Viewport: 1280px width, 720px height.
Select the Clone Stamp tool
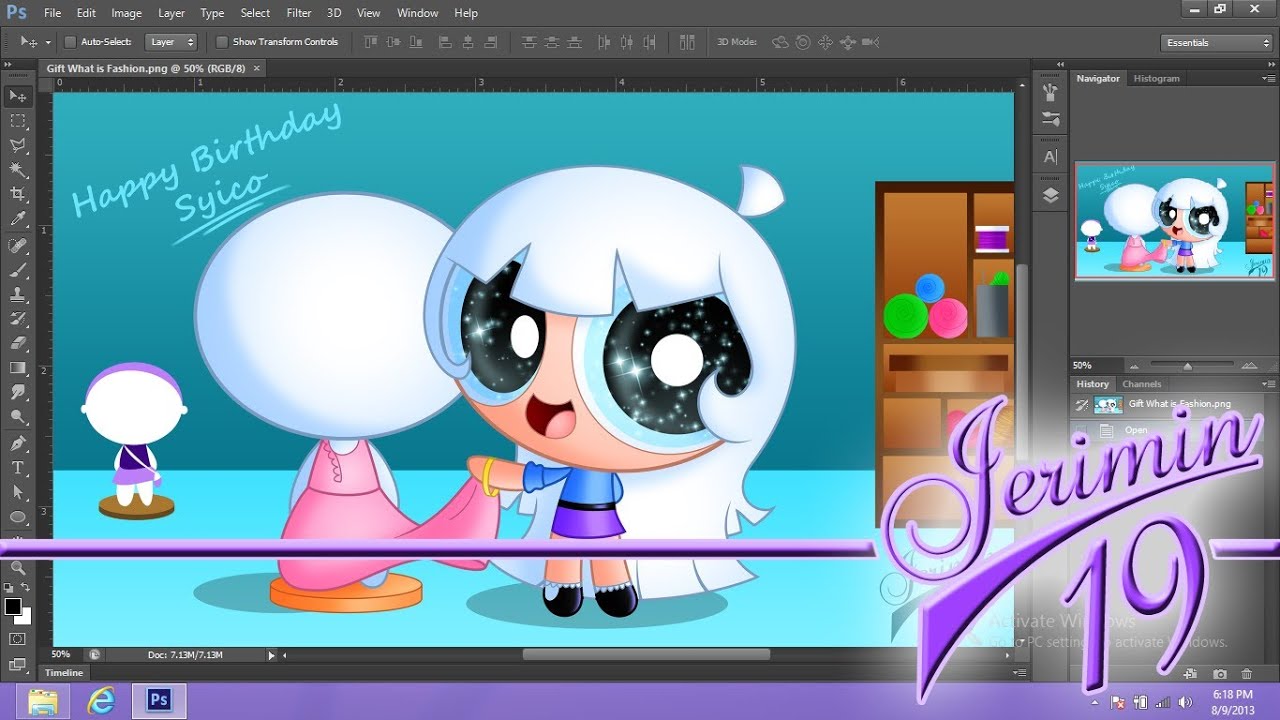(18, 295)
